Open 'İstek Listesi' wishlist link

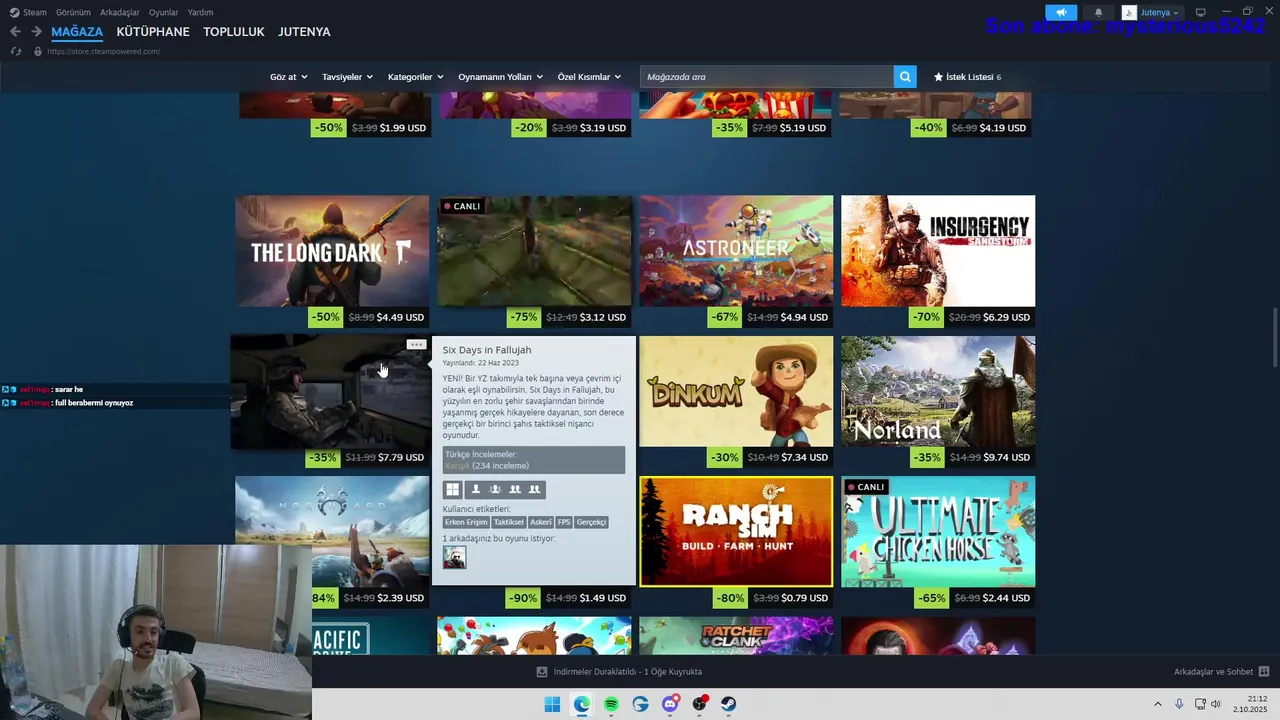pos(967,77)
